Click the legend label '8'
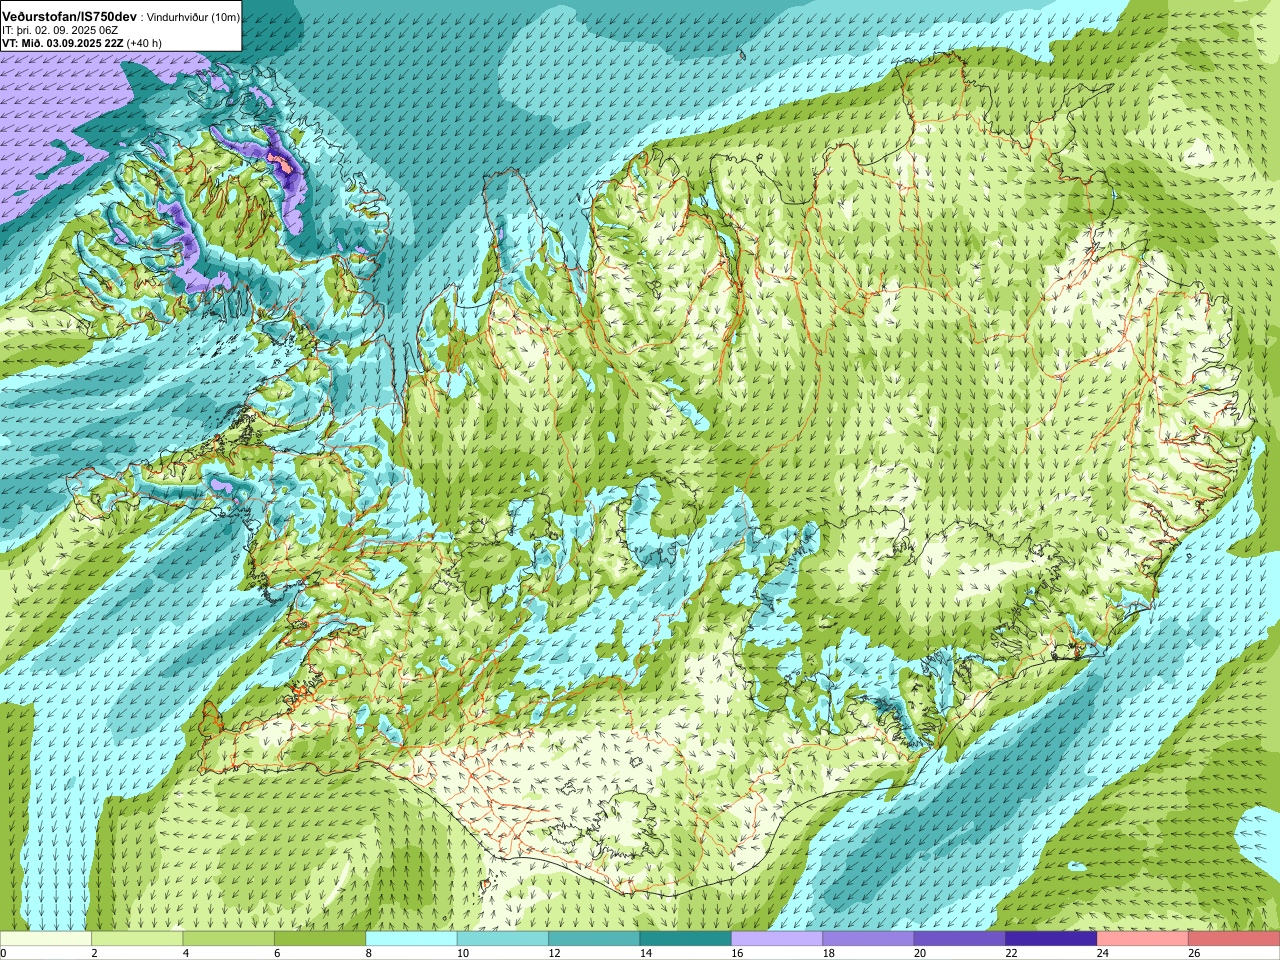Image resolution: width=1280 pixels, height=960 pixels. (x=369, y=953)
